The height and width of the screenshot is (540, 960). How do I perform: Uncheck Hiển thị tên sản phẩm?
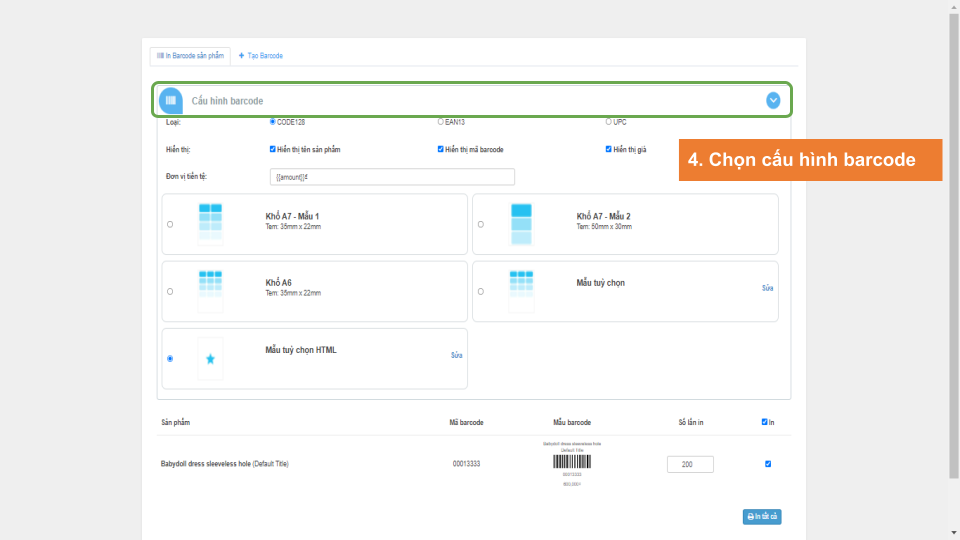point(273,149)
